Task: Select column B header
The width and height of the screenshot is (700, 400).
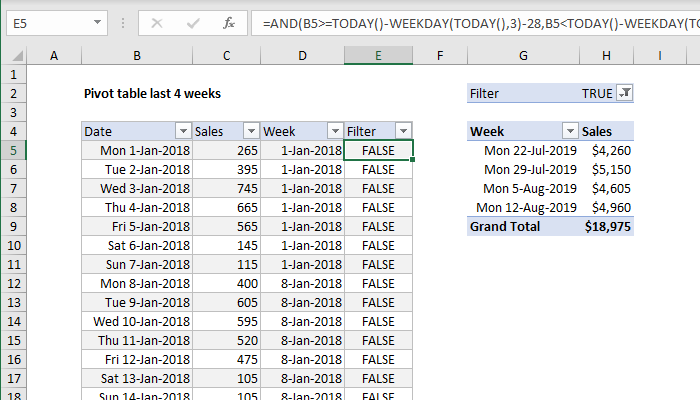Action: click(136, 57)
